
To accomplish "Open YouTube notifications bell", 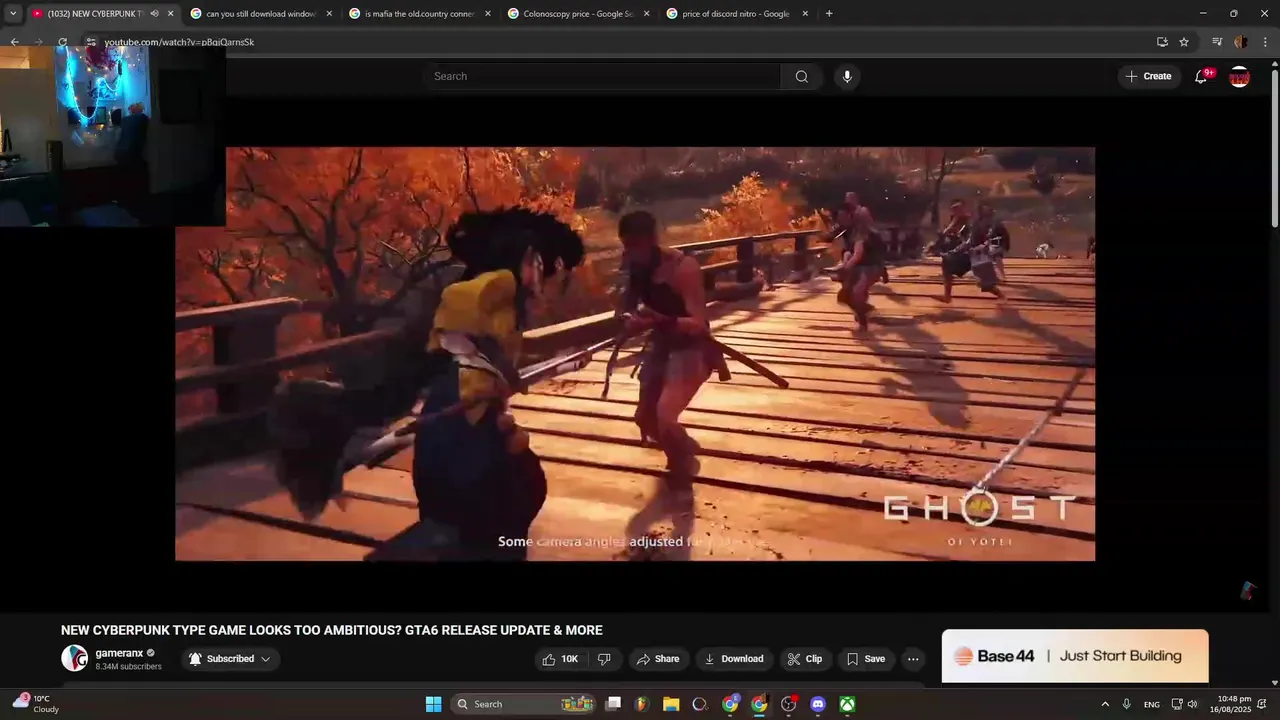I will click(x=1201, y=76).
